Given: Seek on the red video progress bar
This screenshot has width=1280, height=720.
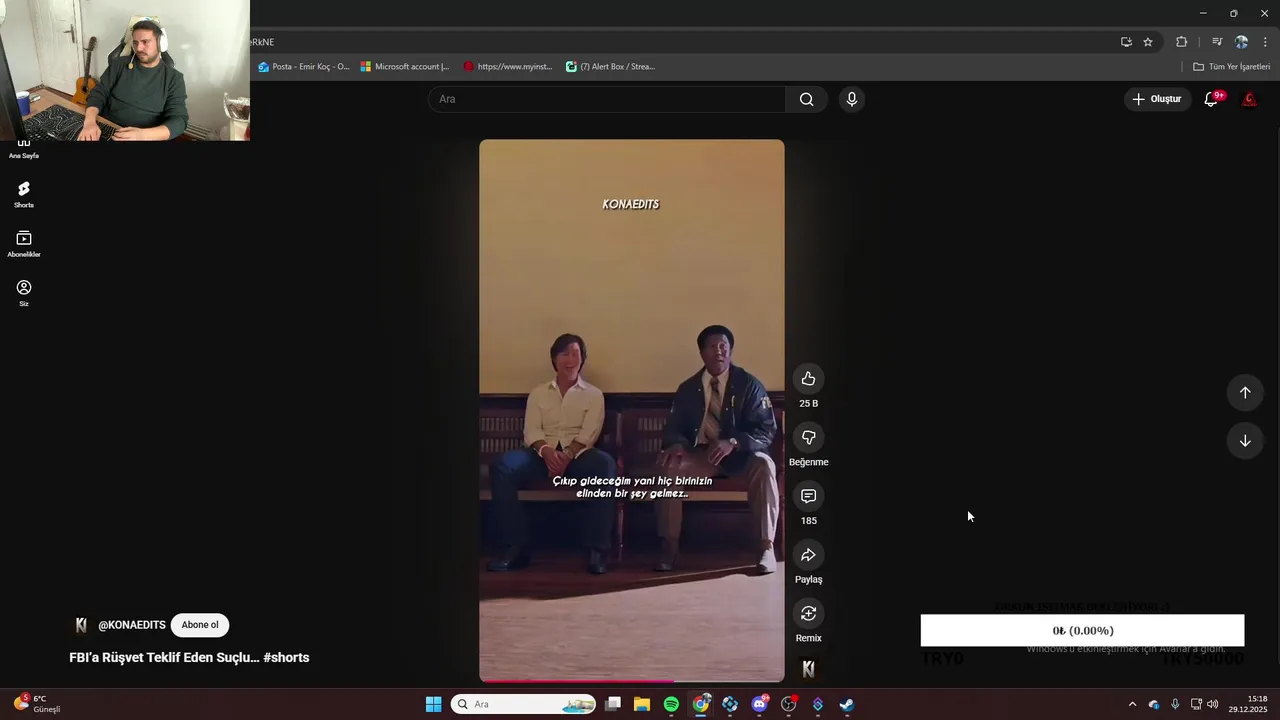Looking at the screenshot, I should click(x=632, y=681).
